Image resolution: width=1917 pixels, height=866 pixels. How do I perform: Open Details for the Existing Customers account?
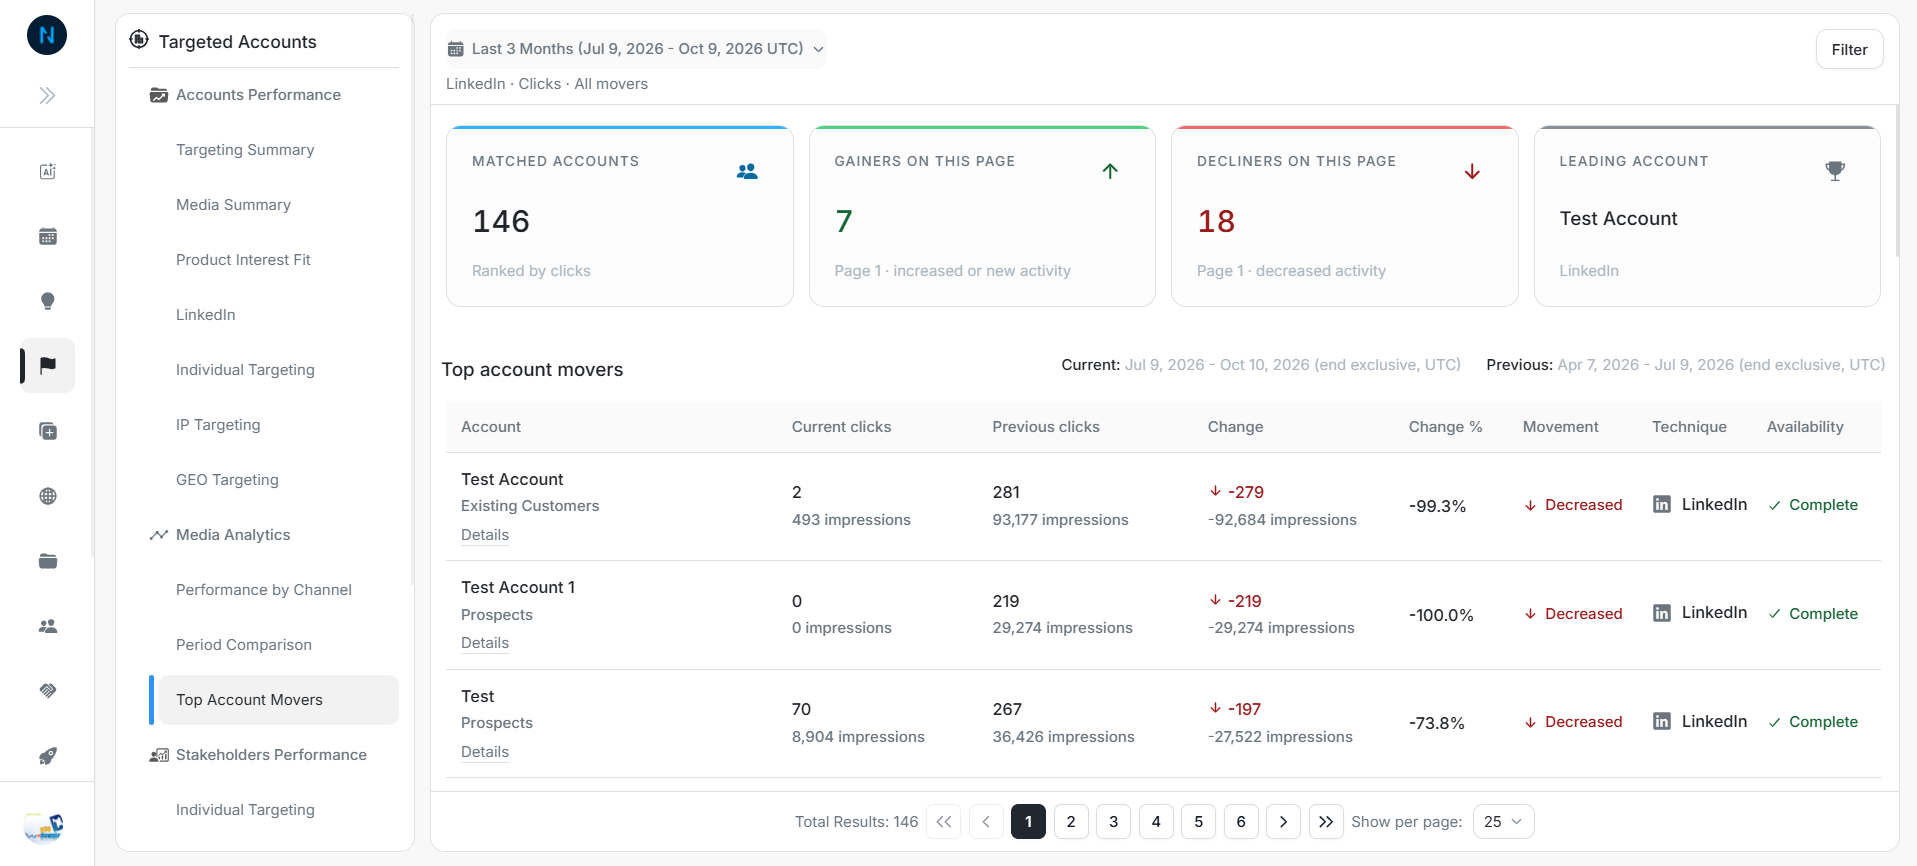coord(485,535)
